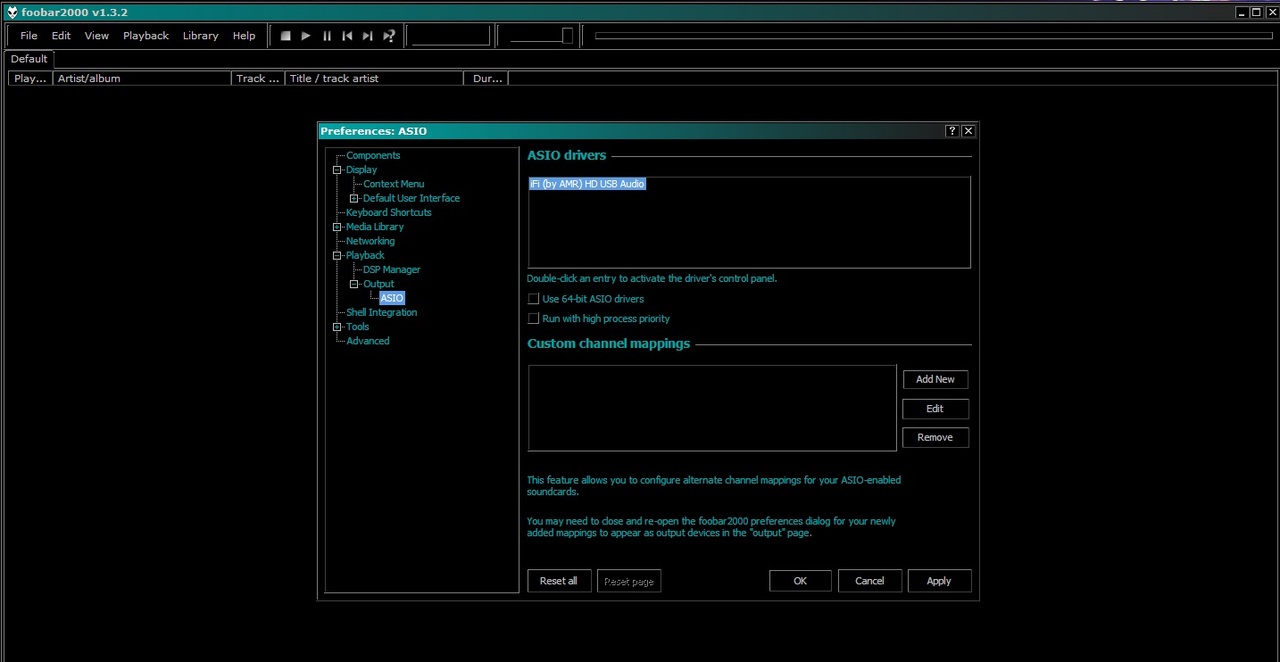
Task: Click the Dur... column header
Action: [x=487, y=78]
